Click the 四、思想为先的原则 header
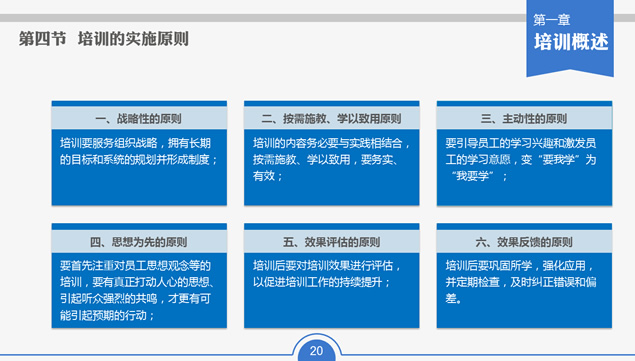Viewport: 635px width, 361px height. point(139,242)
